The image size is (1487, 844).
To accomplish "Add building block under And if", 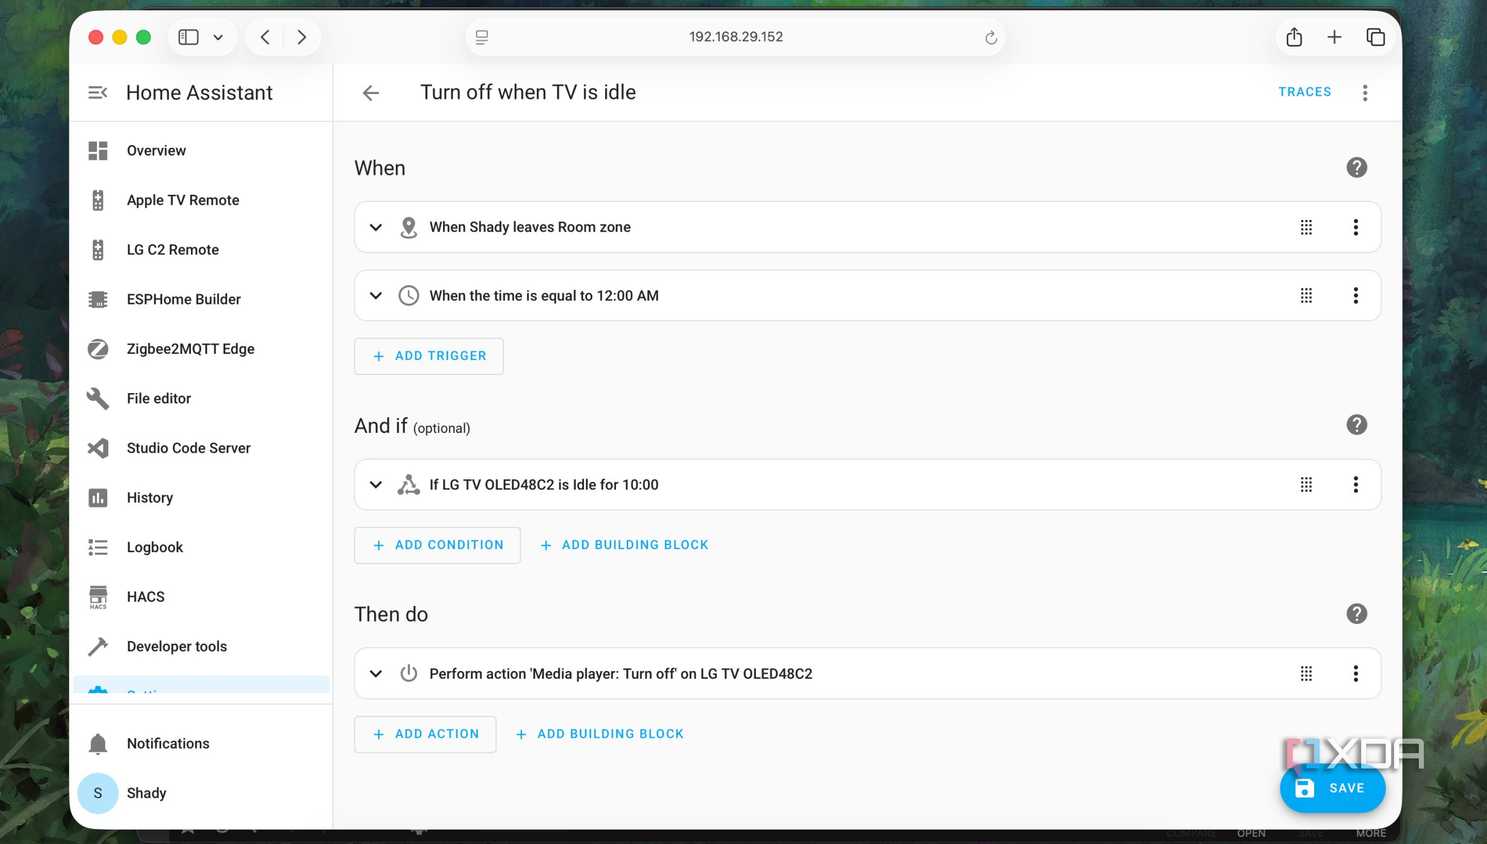I will point(625,545).
